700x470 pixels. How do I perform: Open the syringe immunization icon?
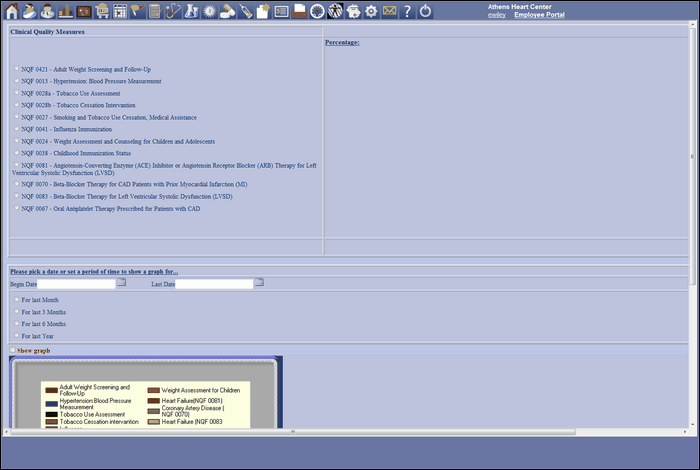coord(245,11)
